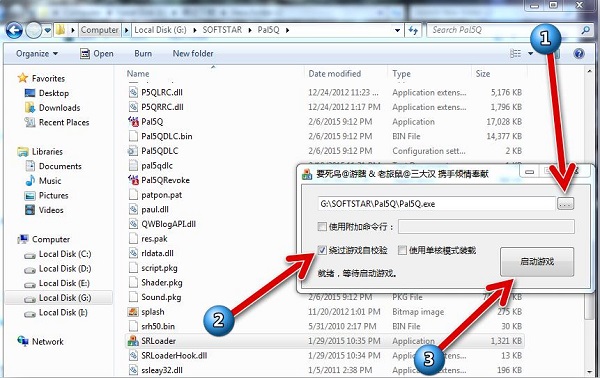Sort by the Name column header
Screen dimensions: 600x378
(138, 73)
